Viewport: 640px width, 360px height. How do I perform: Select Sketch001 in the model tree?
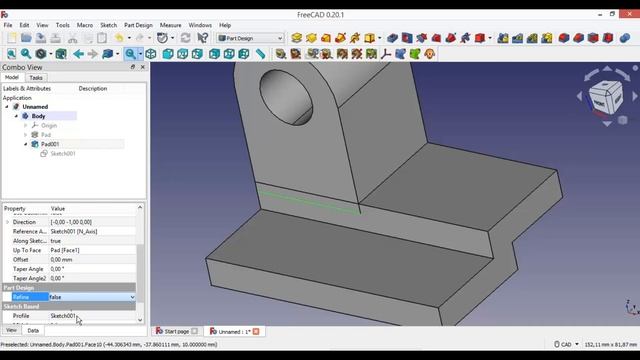(x=63, y=153)
